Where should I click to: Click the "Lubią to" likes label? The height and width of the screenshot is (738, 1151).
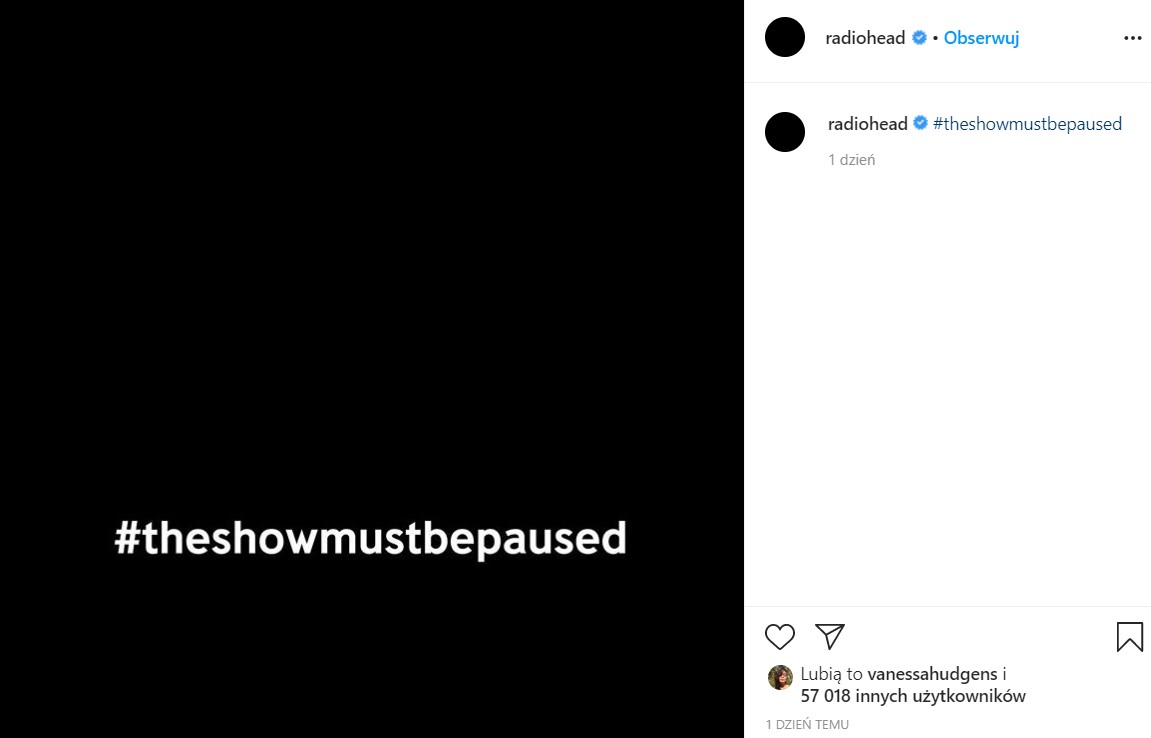(832, 674)
